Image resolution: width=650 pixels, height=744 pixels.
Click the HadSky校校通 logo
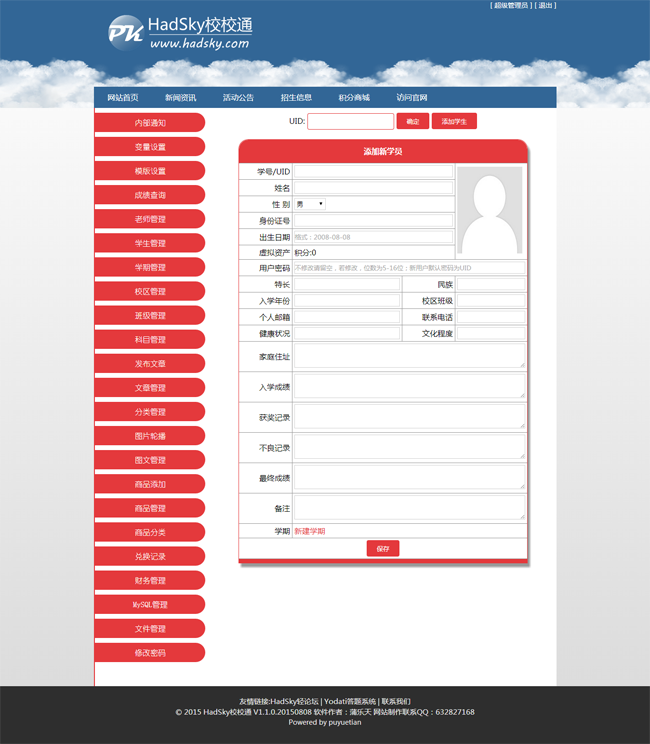click(181, 33)
